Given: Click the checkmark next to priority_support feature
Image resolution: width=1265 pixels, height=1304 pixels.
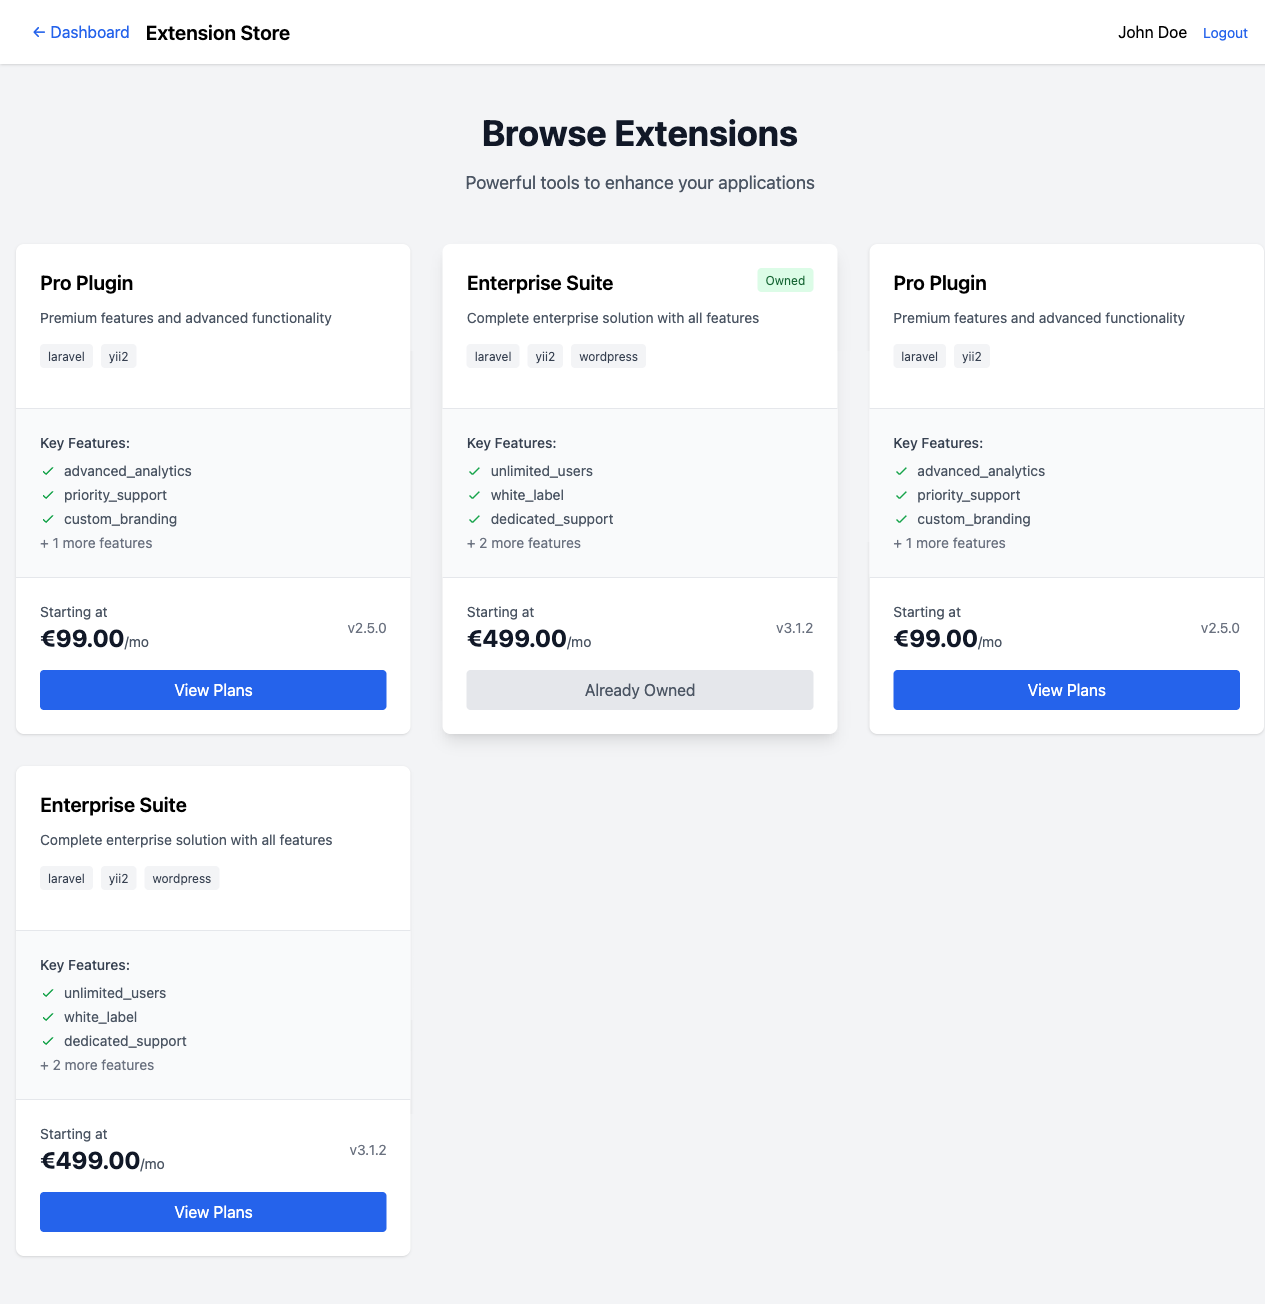Looking at the screenshot, I should [x=48, y=495].
